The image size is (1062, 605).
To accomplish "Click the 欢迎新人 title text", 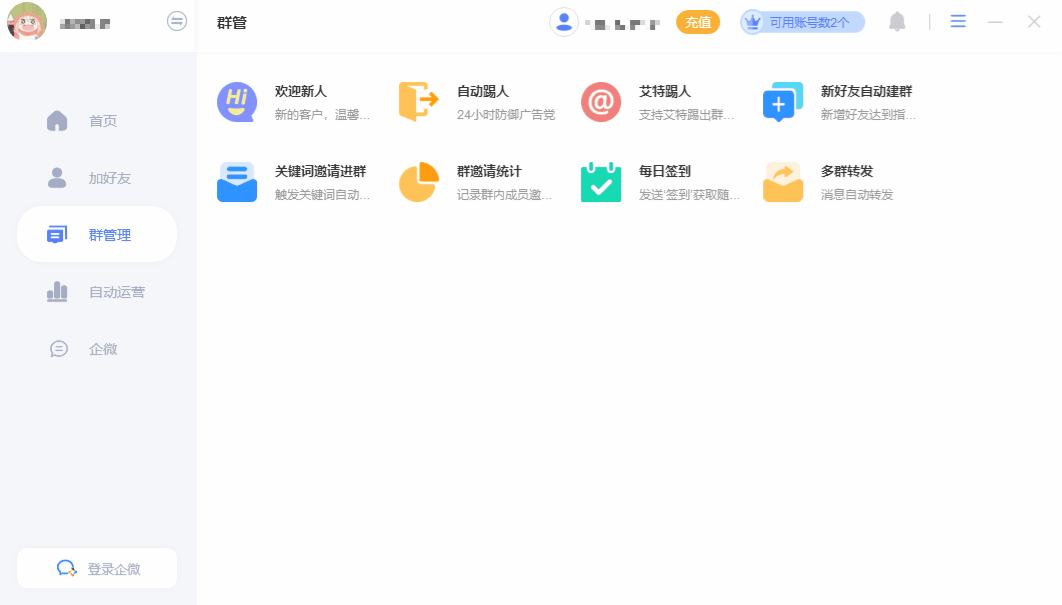I will (x=301, y=91).
